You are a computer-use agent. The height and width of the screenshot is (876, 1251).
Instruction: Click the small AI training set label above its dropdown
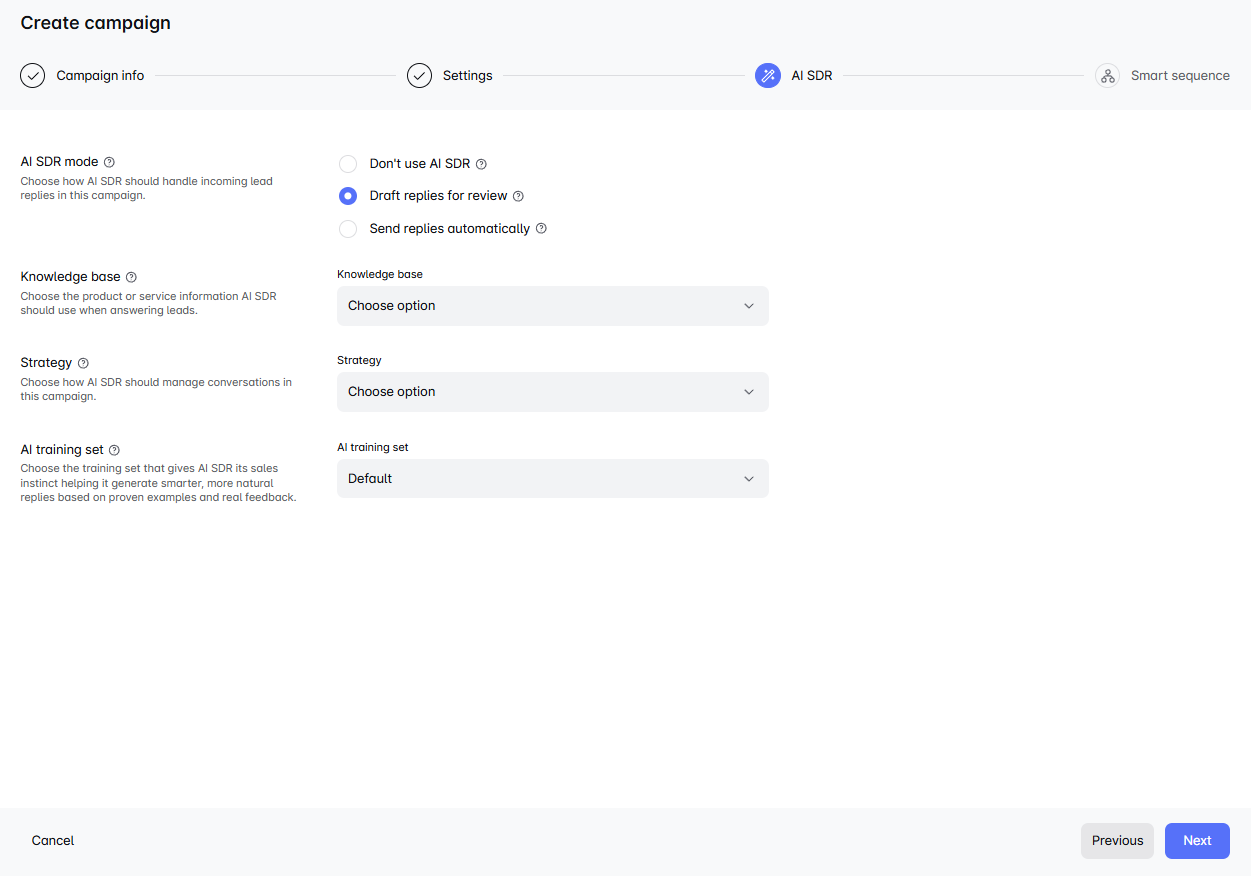373,447
